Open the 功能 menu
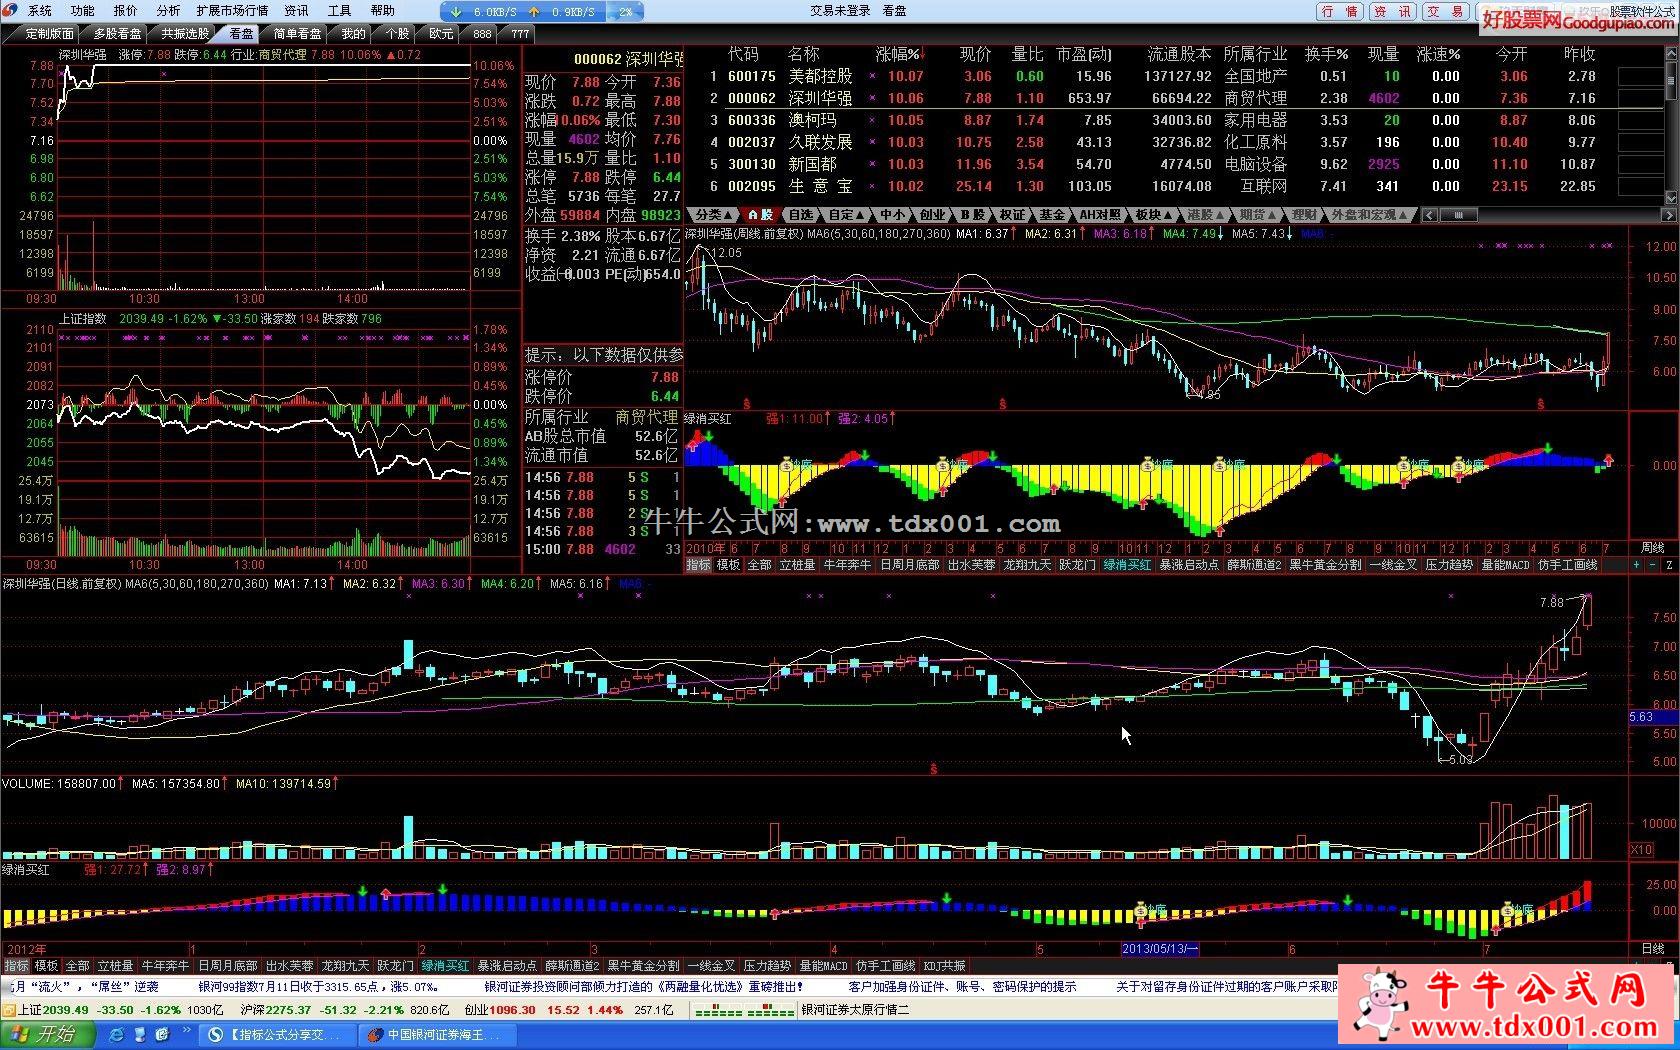This screenshot has height=1050, width=1680. coord(83,11)
